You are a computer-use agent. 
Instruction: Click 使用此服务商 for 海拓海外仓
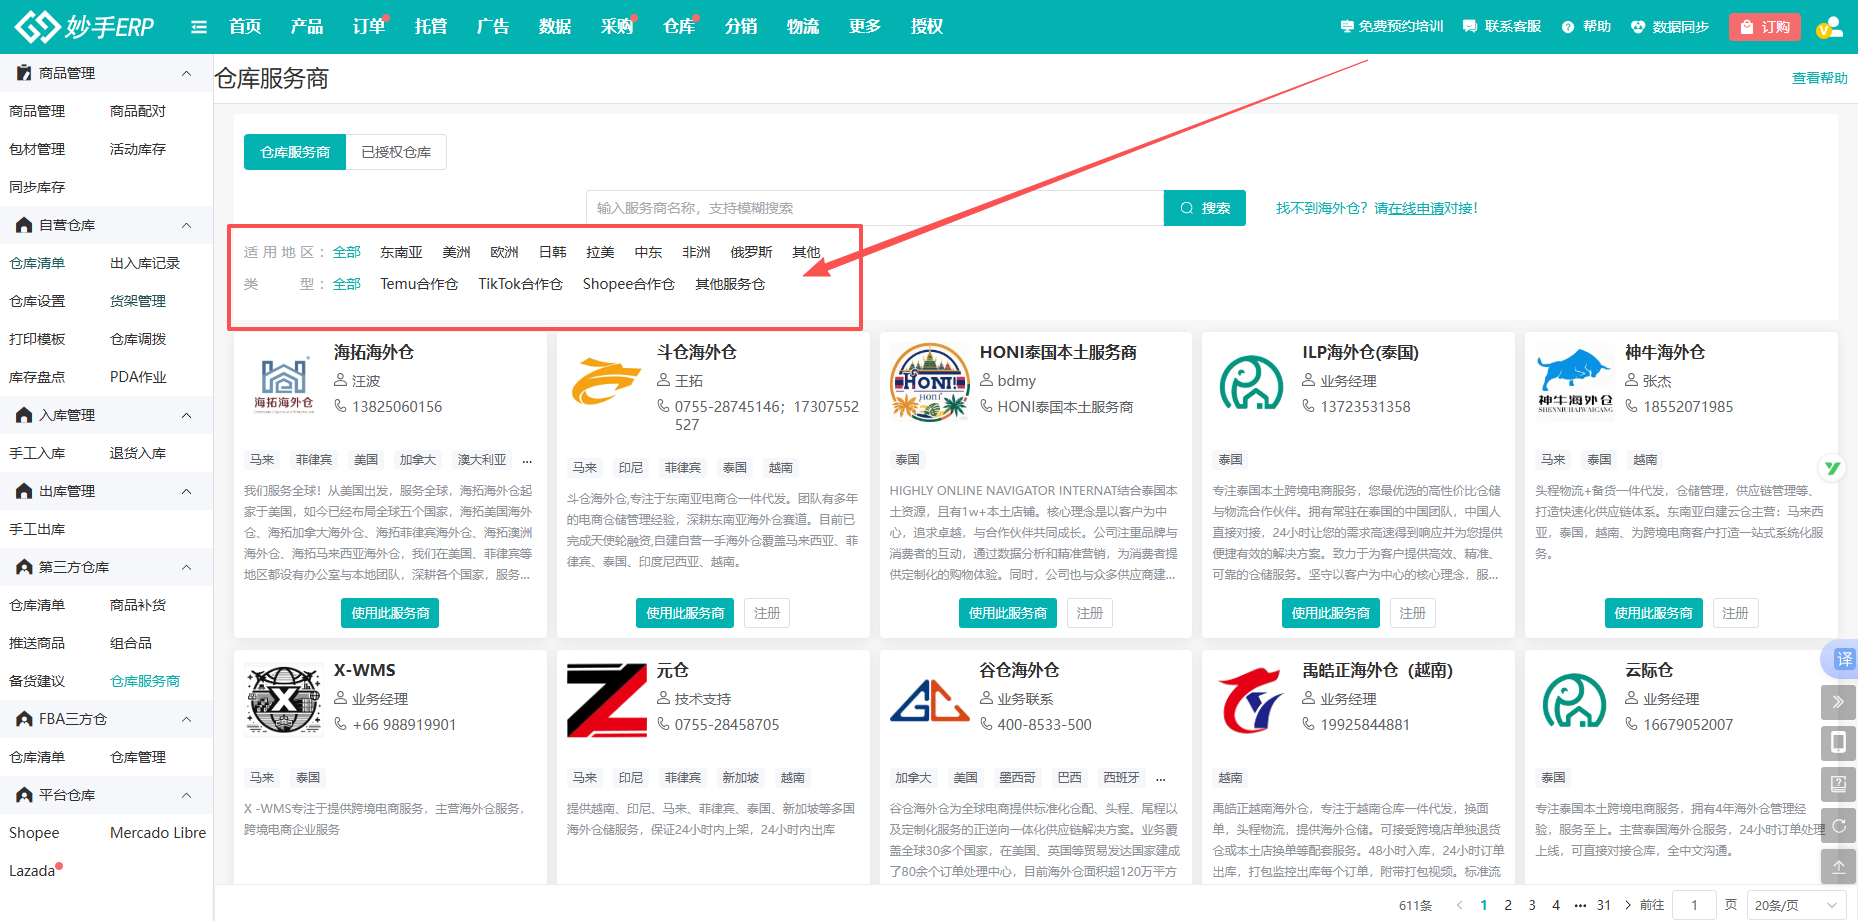click(x=388, y=612)
